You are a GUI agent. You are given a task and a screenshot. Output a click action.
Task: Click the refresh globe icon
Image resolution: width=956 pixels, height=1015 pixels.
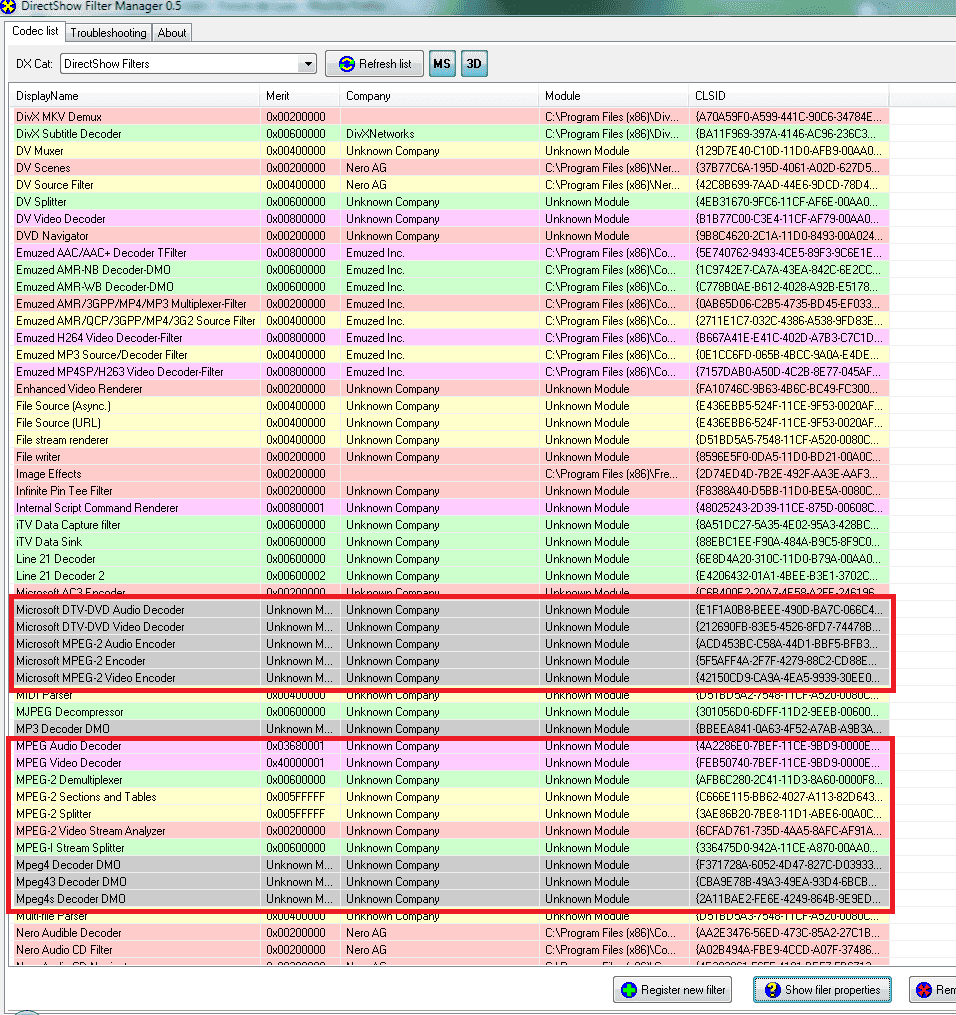(x=347, y=63)
